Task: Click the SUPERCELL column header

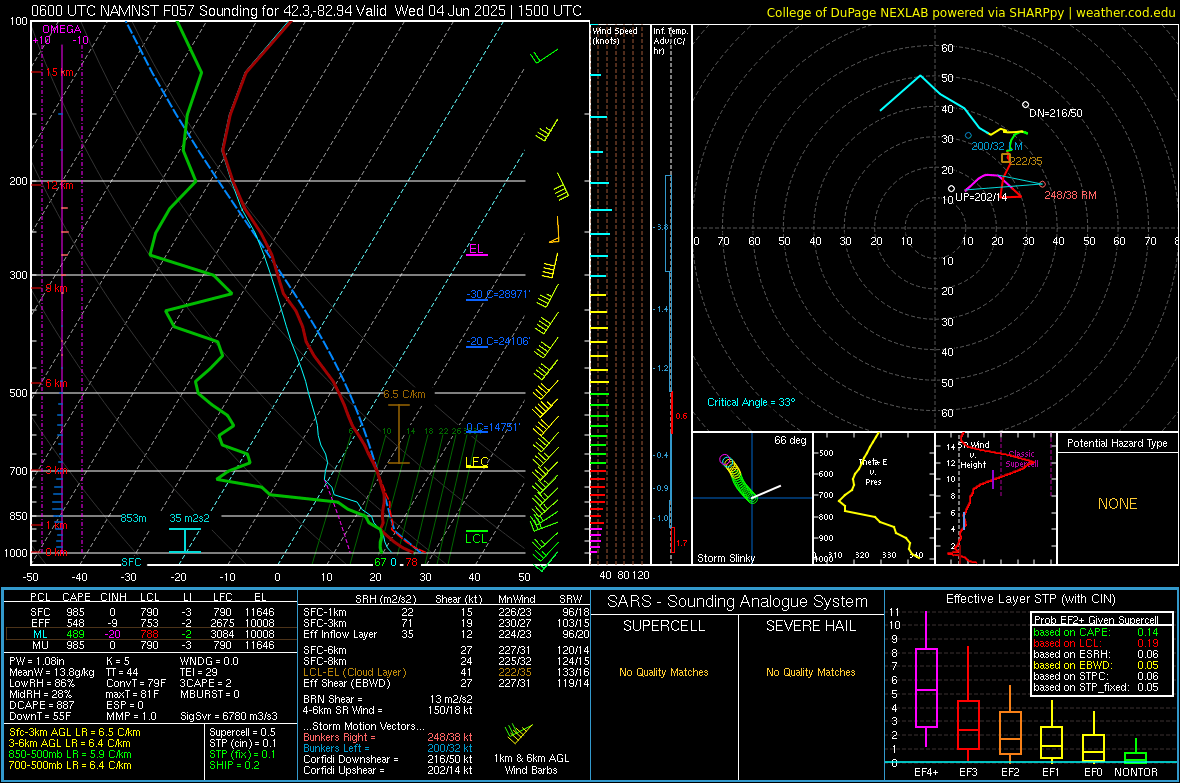Action: pyautogui.click(x=664, y=626)
